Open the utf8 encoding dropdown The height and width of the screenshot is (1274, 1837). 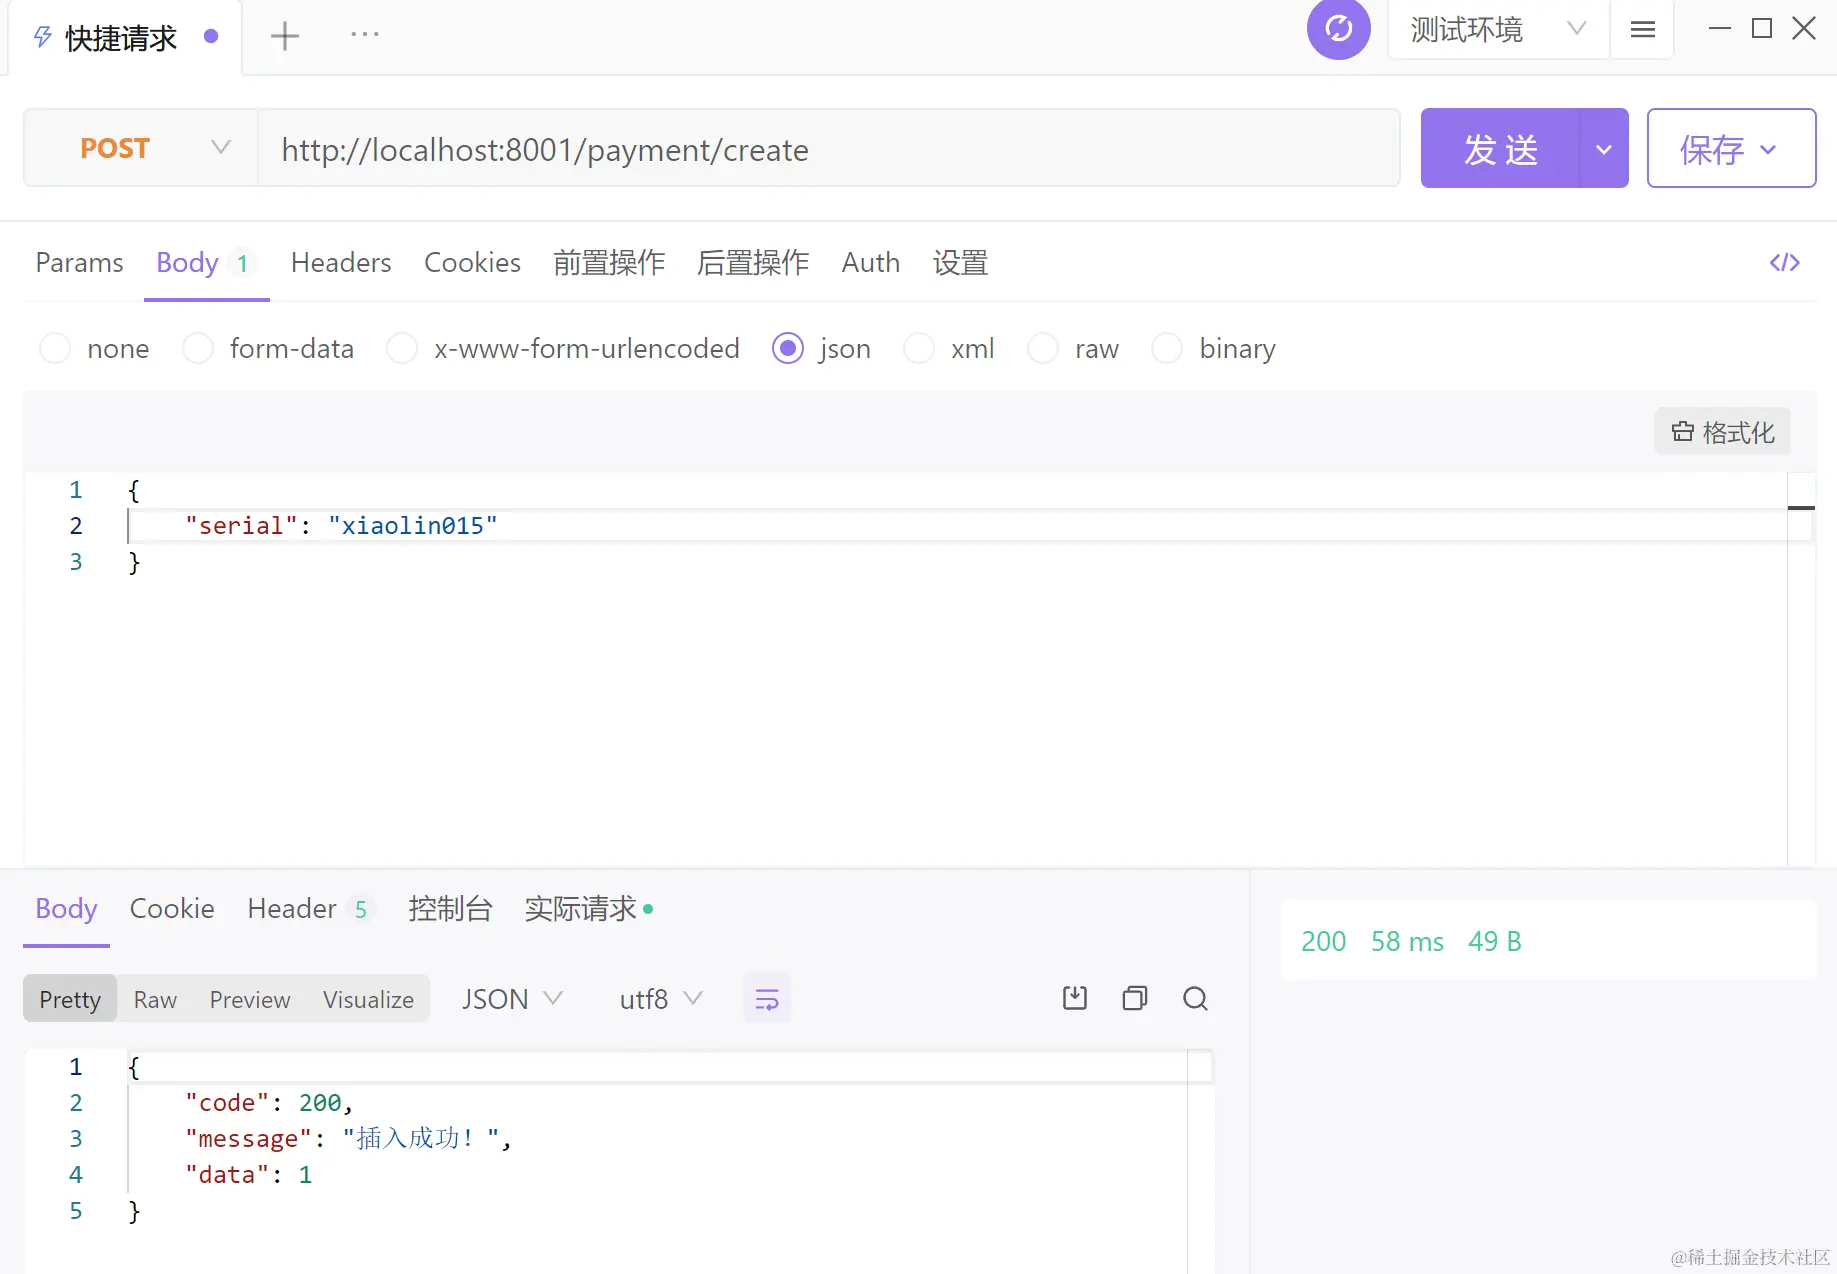pyautogui.click(x=658, y=998)
